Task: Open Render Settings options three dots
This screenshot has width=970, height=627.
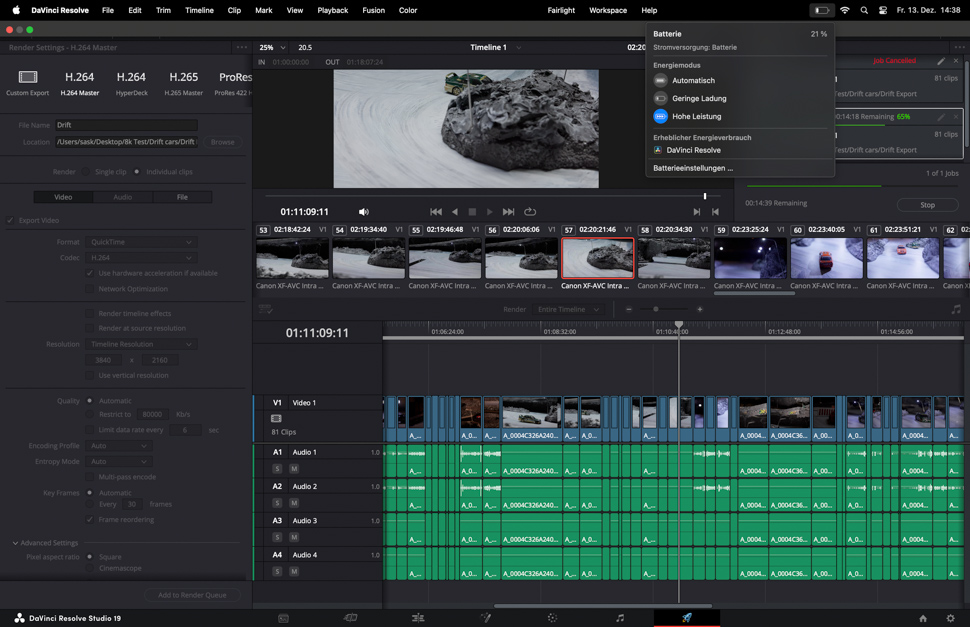Action: click(x=242, y=47)
